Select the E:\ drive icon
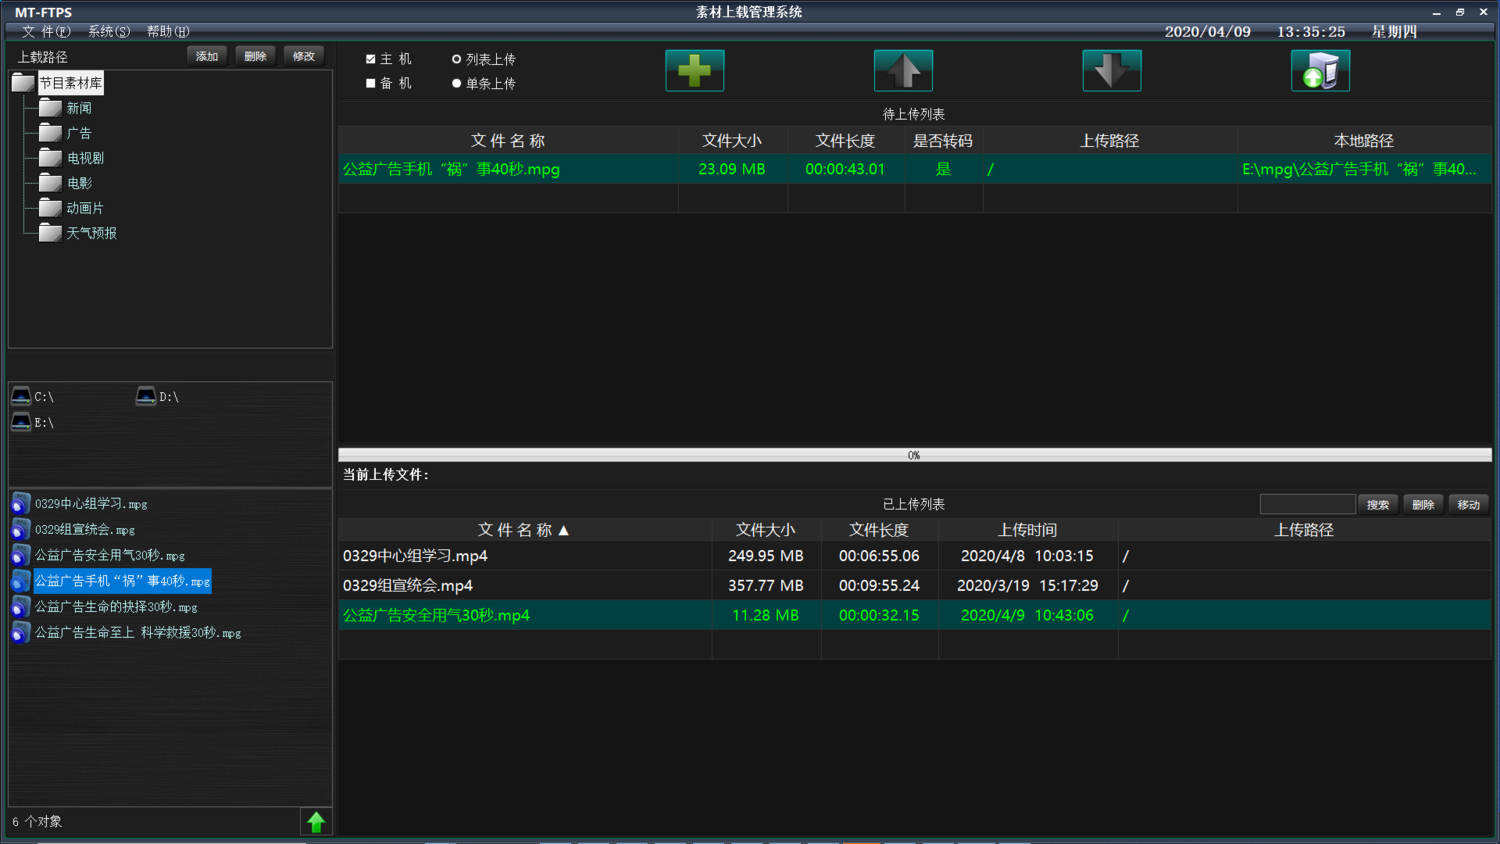The image size is (1500, 844). click(x=21, y=421)
